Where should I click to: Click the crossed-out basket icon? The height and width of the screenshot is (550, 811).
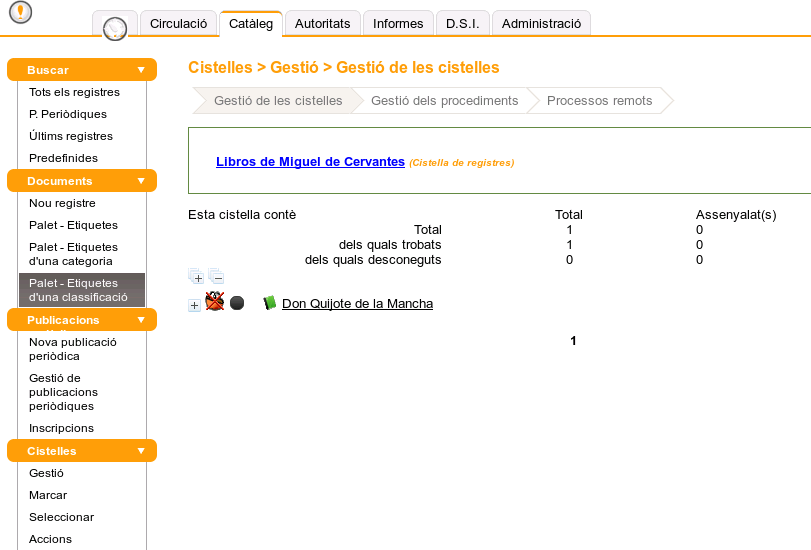215,302
